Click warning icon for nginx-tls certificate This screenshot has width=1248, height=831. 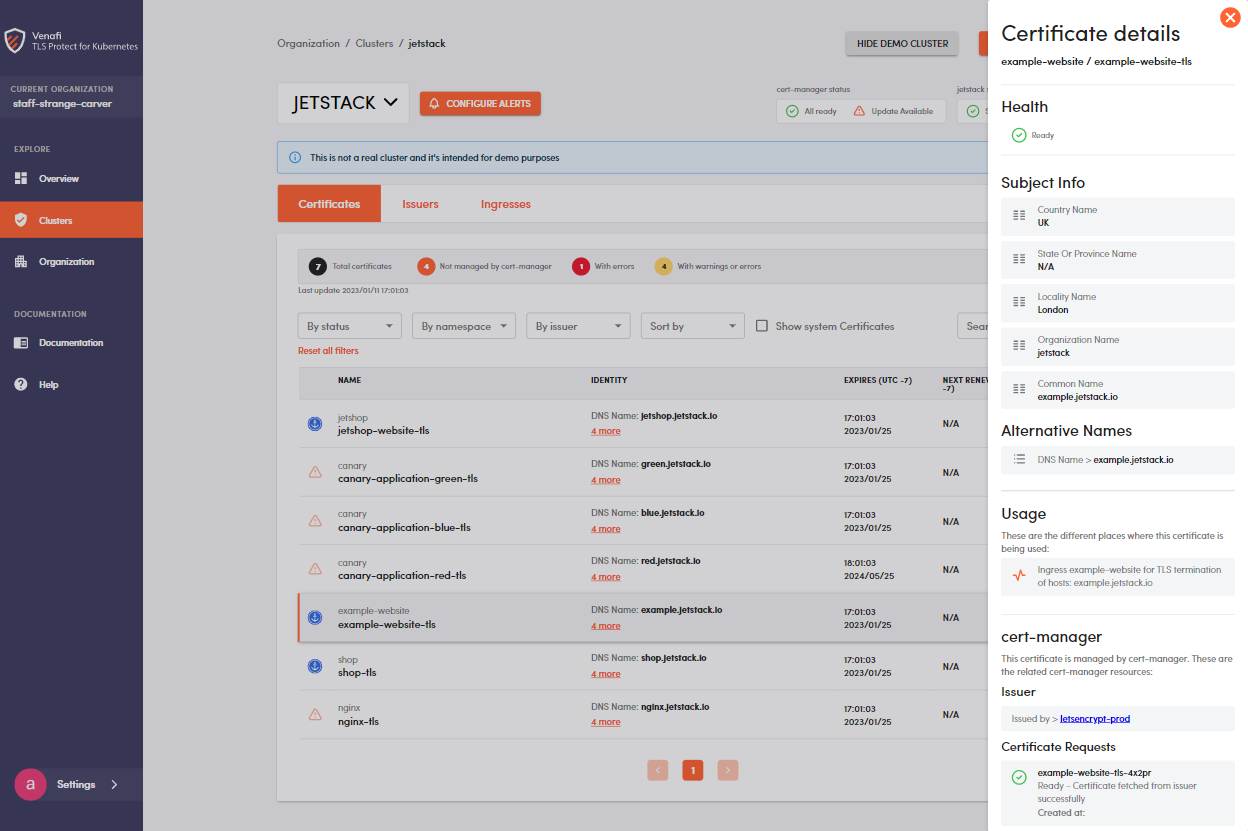pyautogui.click(x=315, y=714)
